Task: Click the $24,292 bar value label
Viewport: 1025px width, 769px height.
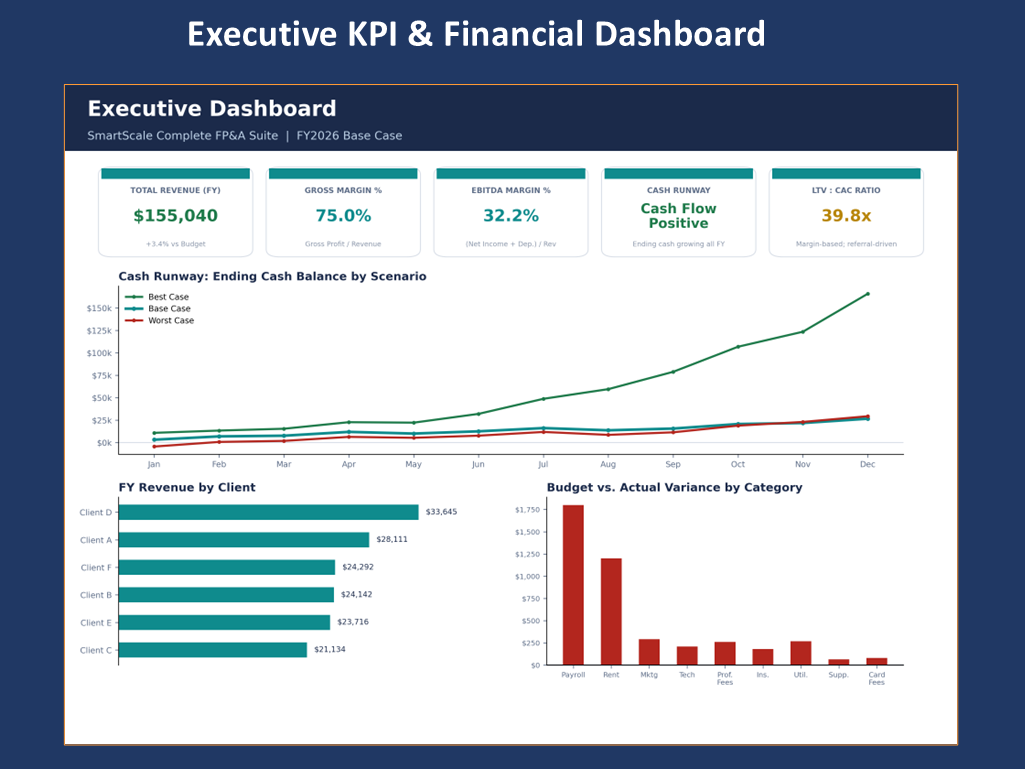Action: [358, 567]
